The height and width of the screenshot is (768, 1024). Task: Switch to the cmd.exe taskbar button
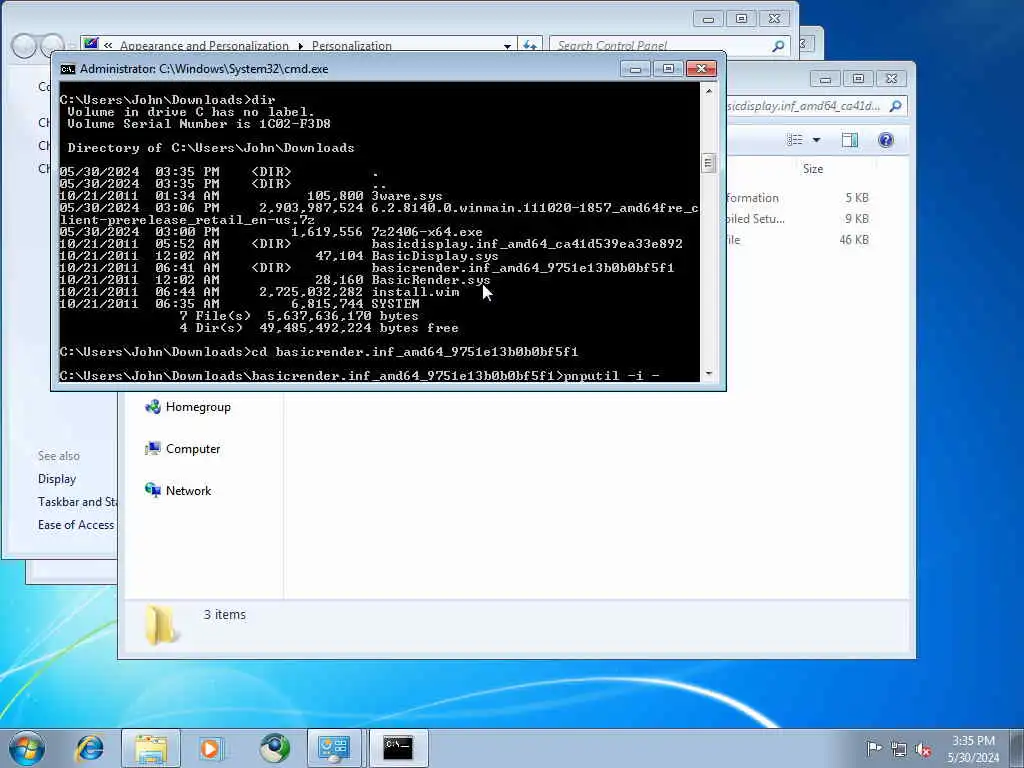[398, 748]
